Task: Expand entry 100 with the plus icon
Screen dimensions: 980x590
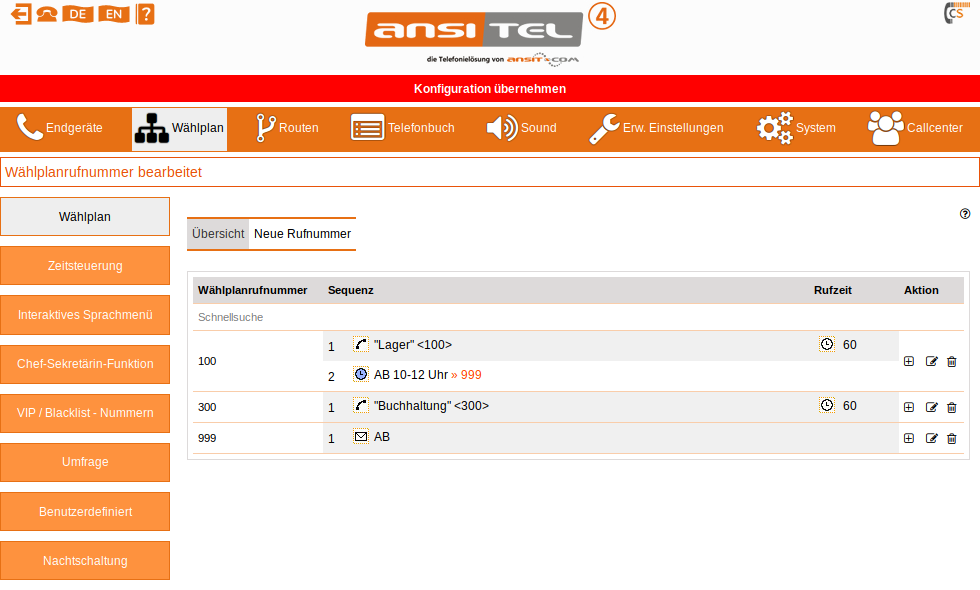Action: (x=909, y=361)
